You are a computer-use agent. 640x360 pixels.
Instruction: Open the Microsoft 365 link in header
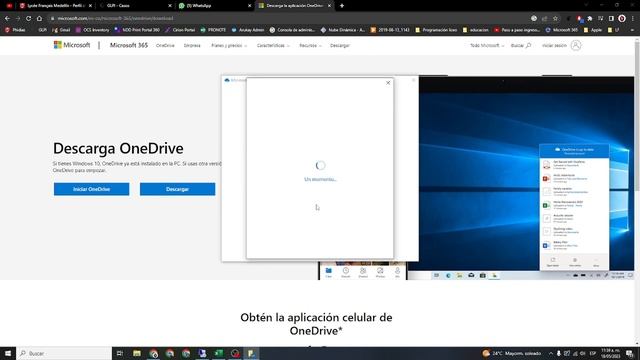click(129, 45)
